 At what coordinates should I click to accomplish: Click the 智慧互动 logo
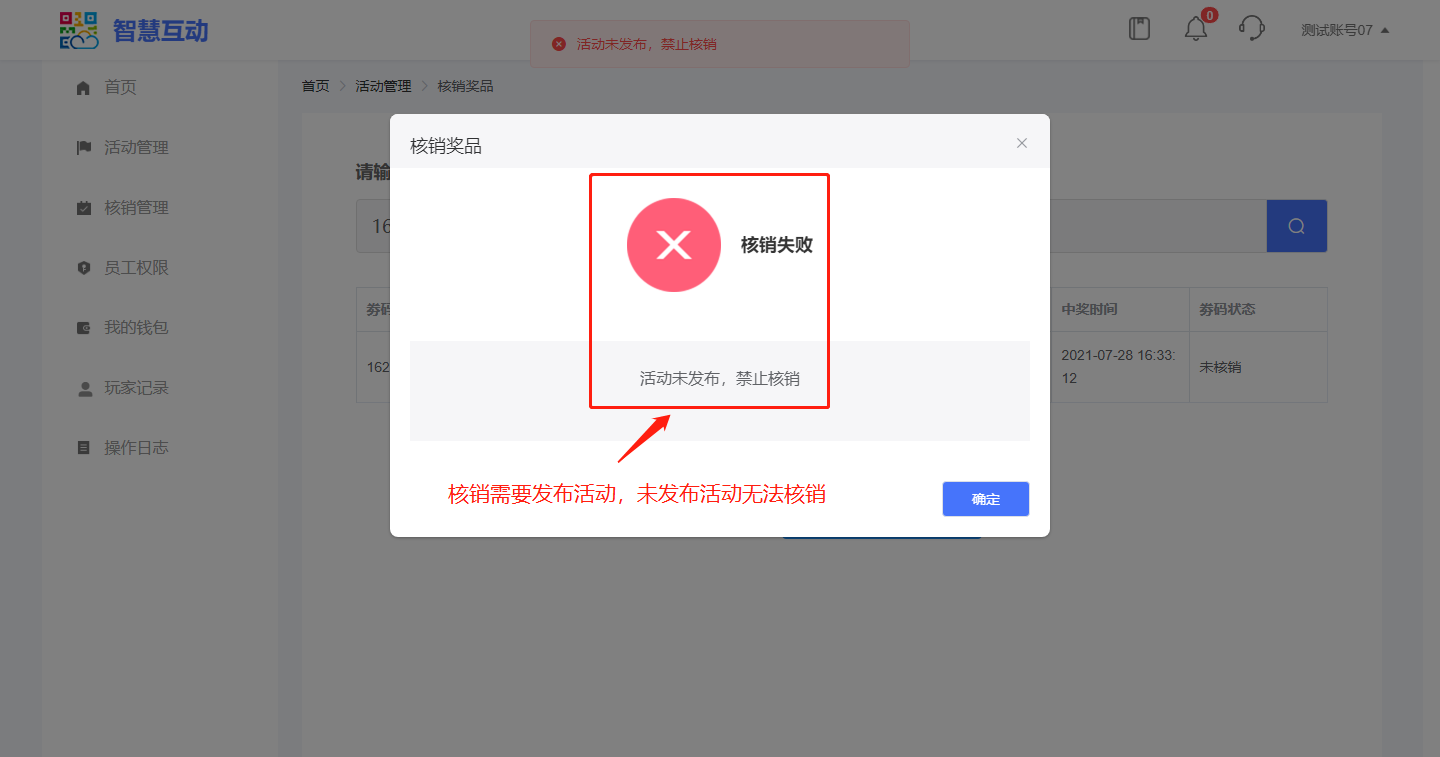tap(134, 30)
